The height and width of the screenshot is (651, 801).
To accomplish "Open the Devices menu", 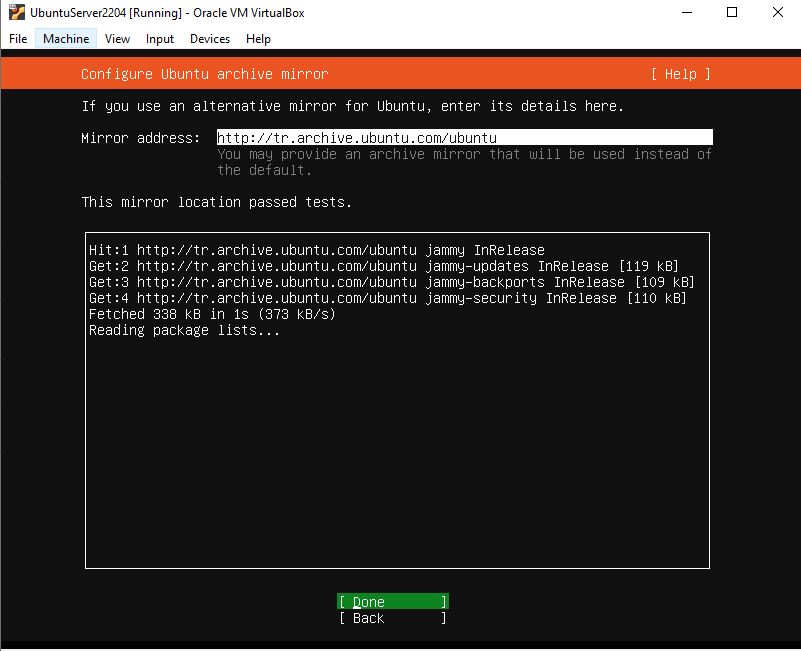I will [210, 39].
